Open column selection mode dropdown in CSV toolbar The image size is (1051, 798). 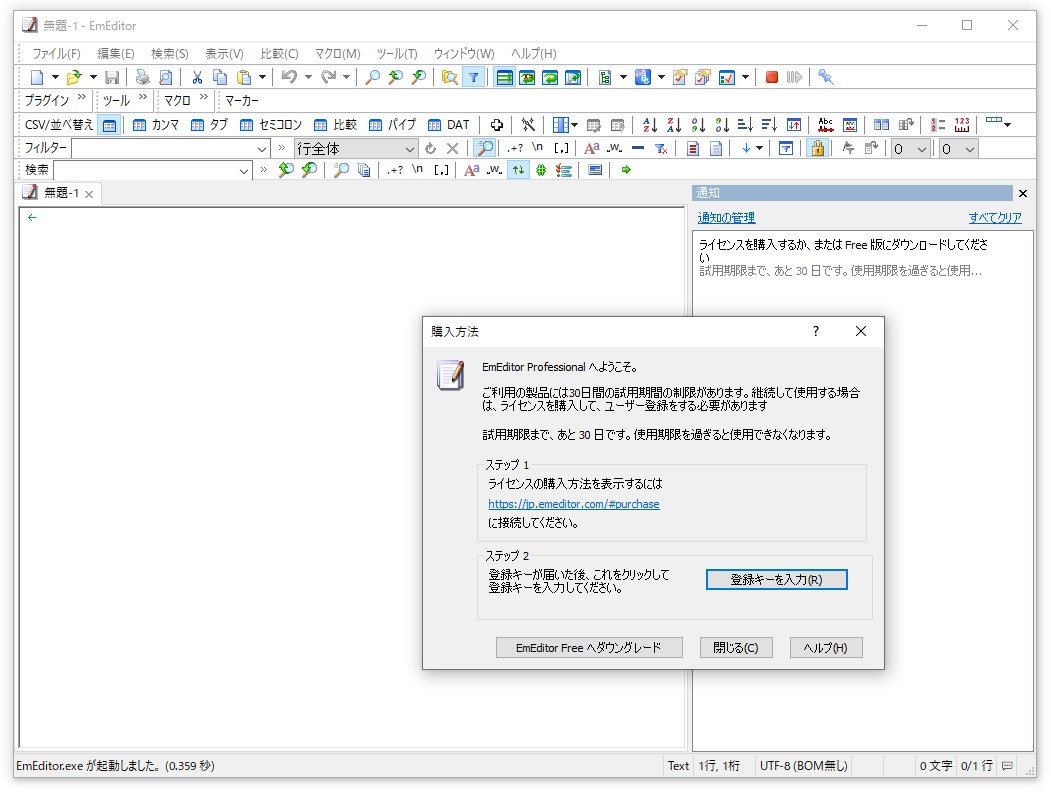point(574,125)
